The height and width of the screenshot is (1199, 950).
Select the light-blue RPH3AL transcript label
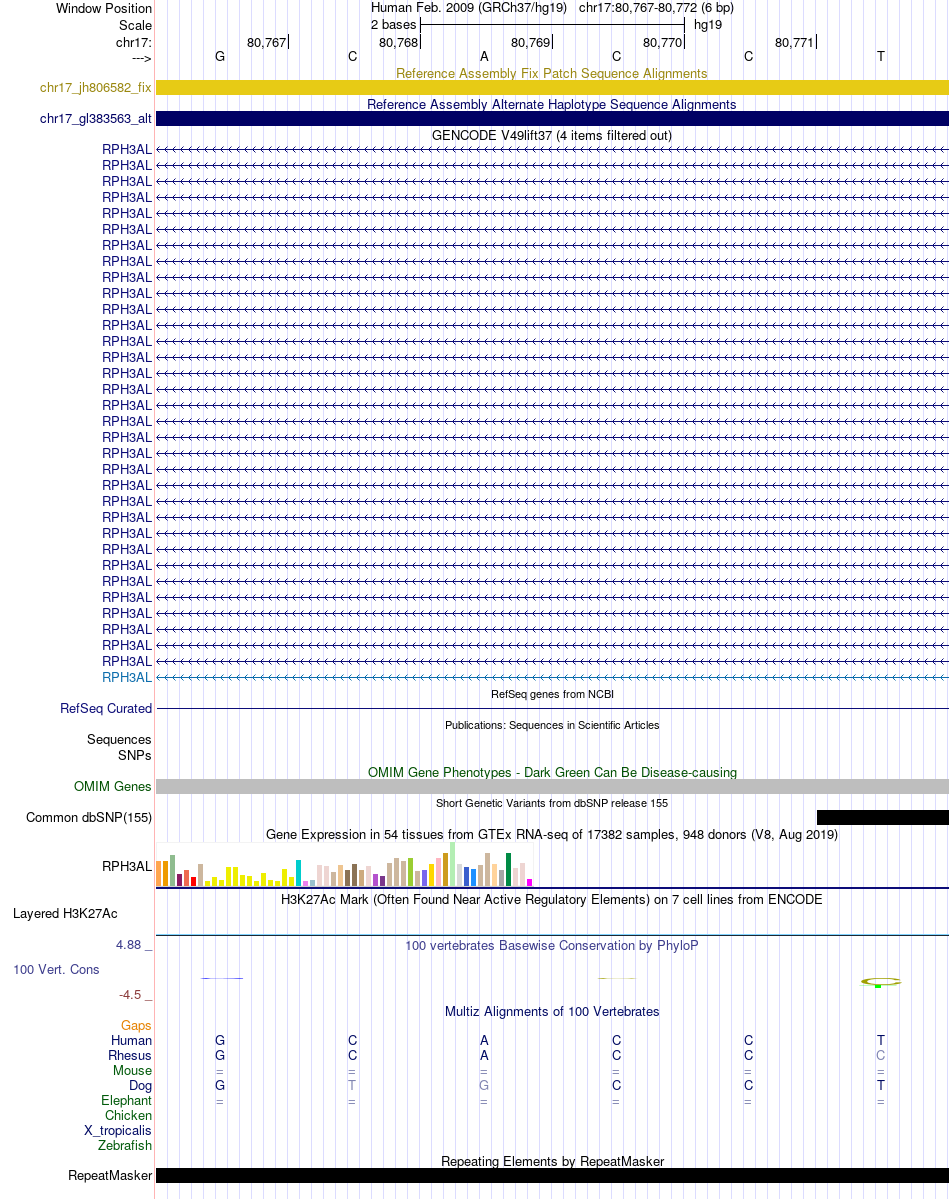127,677
